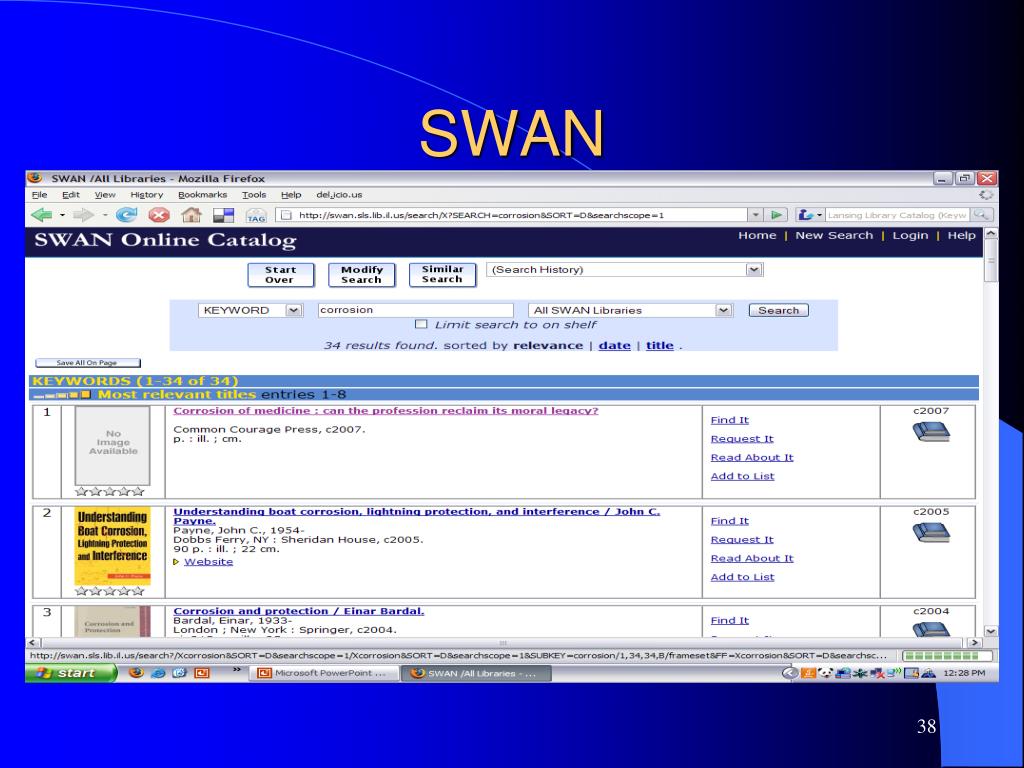Open Corrosion of medicine title link
The image size is (1024, 768).
(x=385, y=411)
